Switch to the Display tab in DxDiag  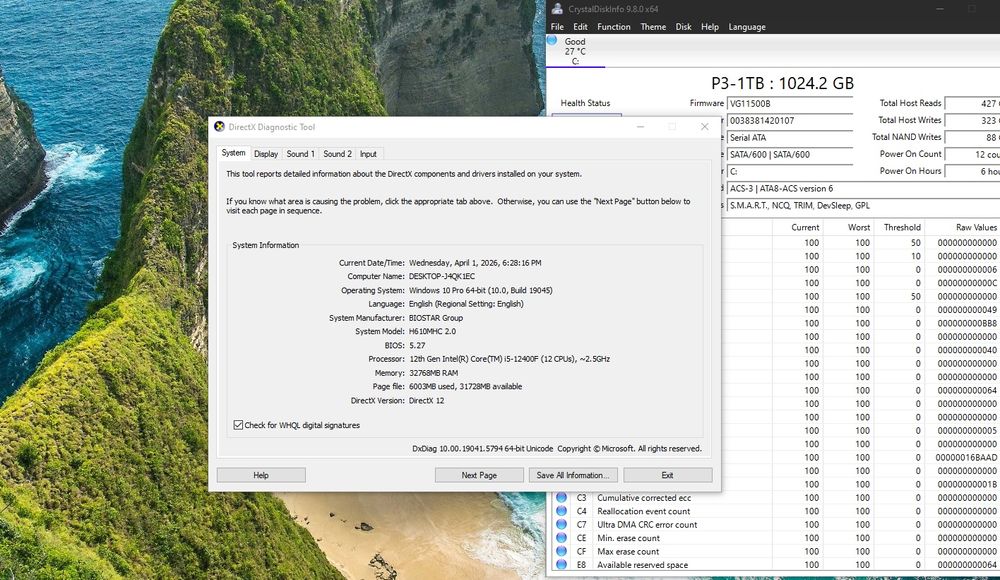(x=266, y=154)
